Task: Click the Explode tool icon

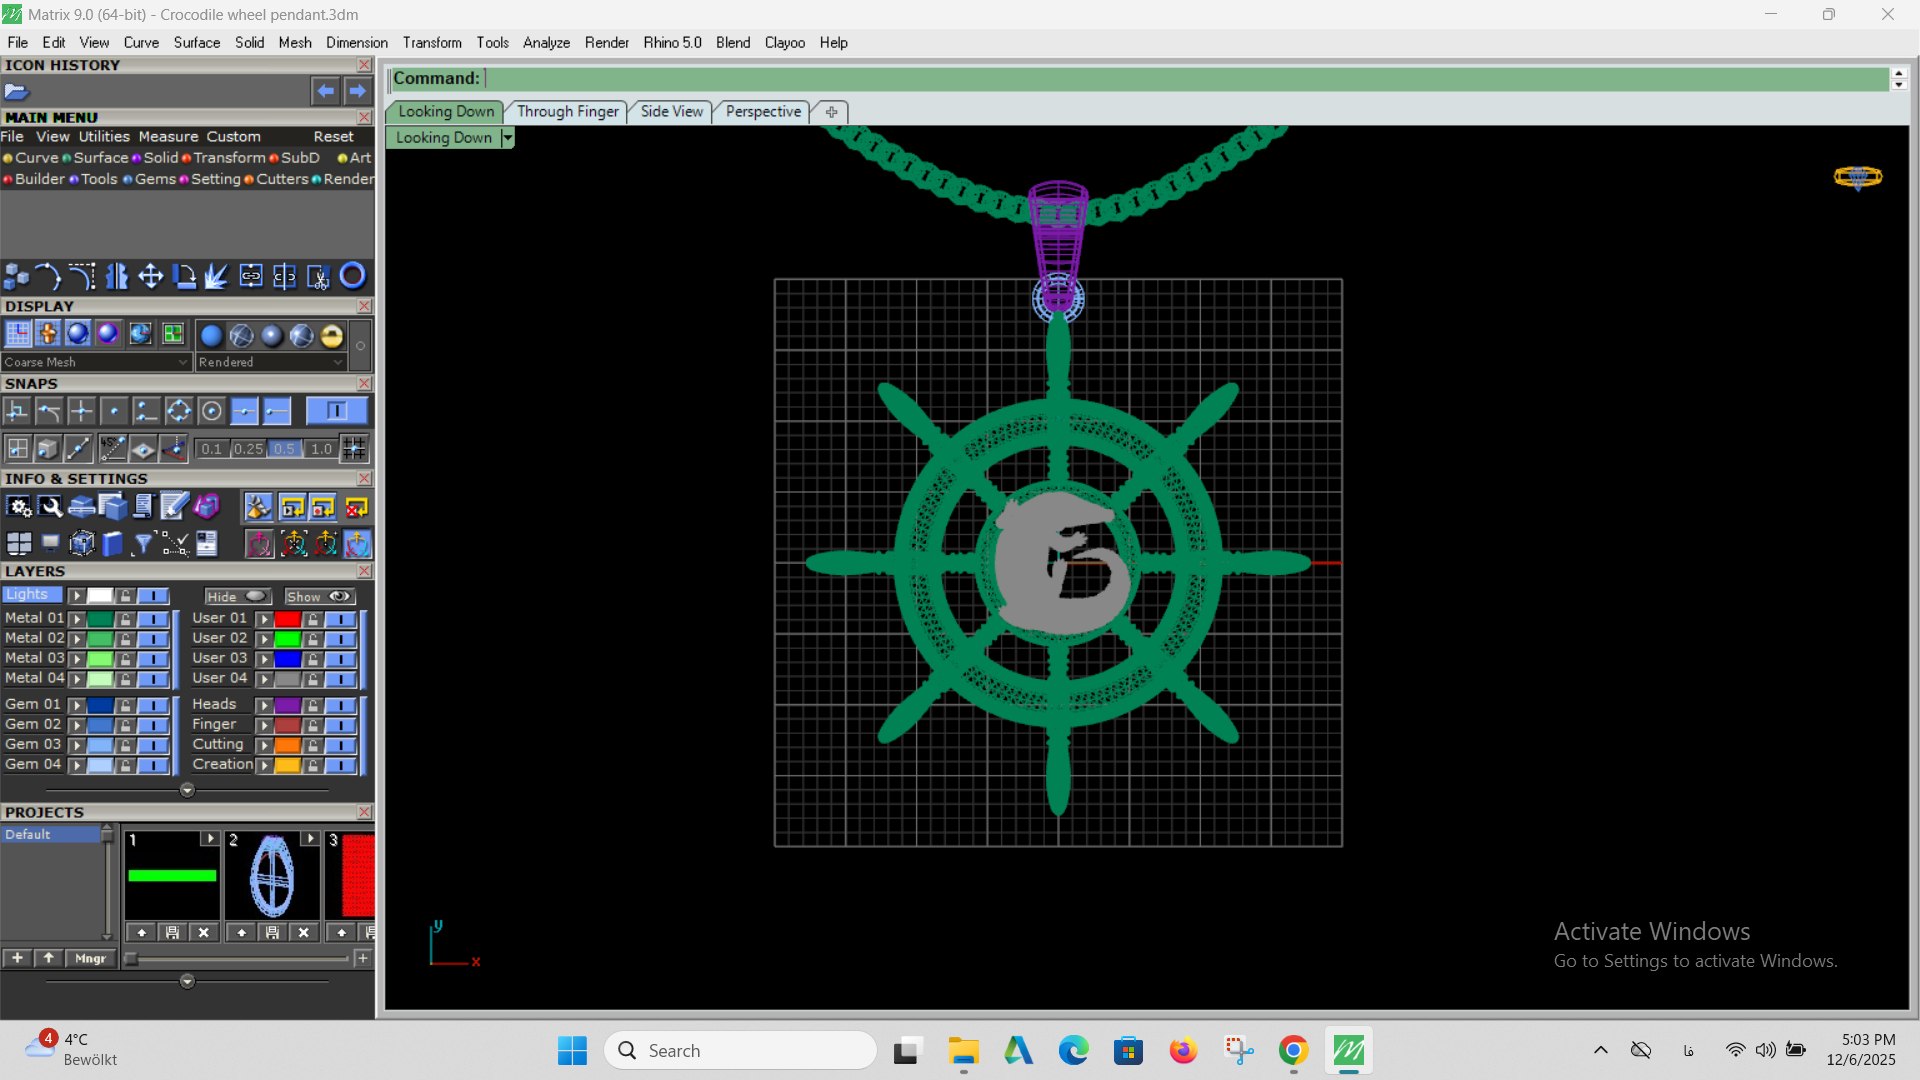Action: point(217,276)
